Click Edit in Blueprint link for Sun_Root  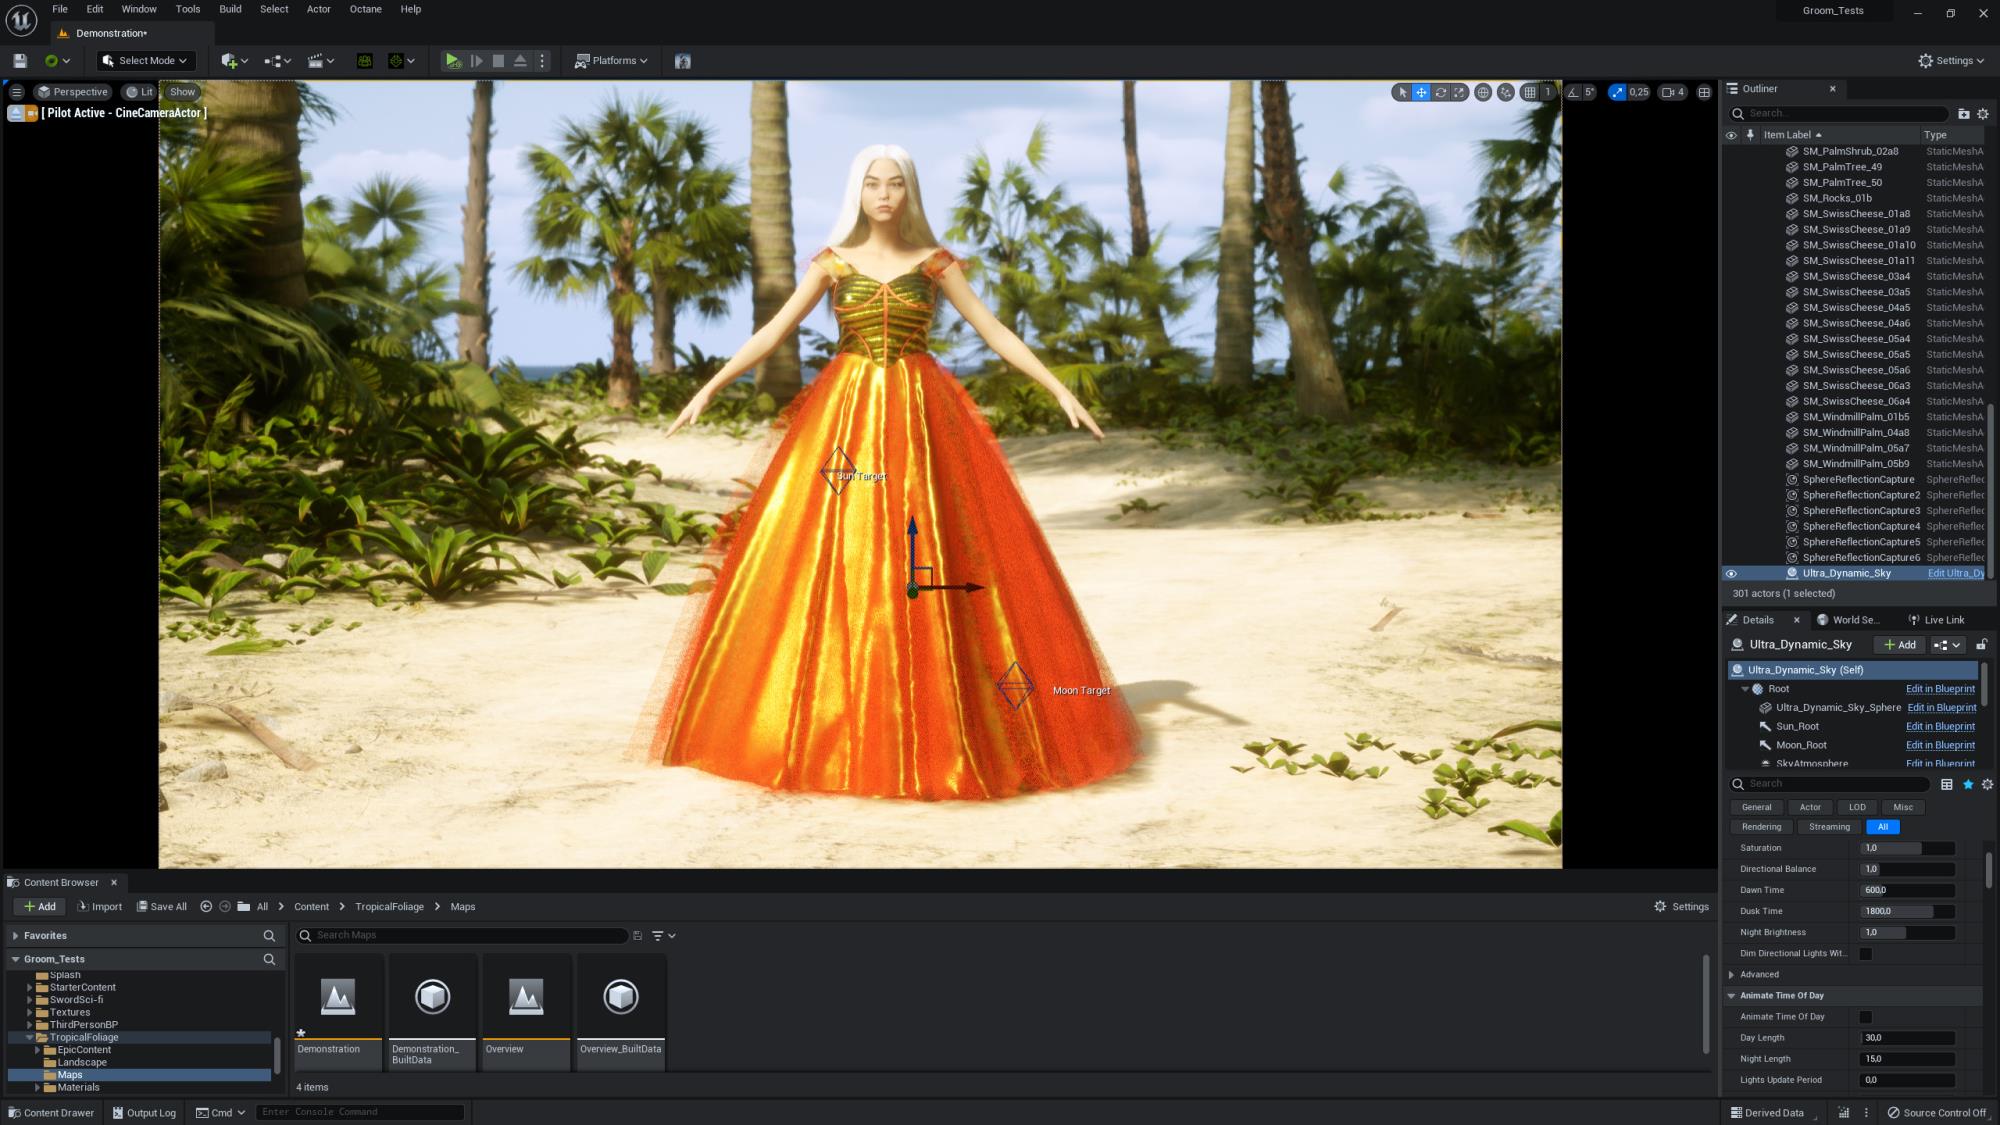tap(1940, 727)
